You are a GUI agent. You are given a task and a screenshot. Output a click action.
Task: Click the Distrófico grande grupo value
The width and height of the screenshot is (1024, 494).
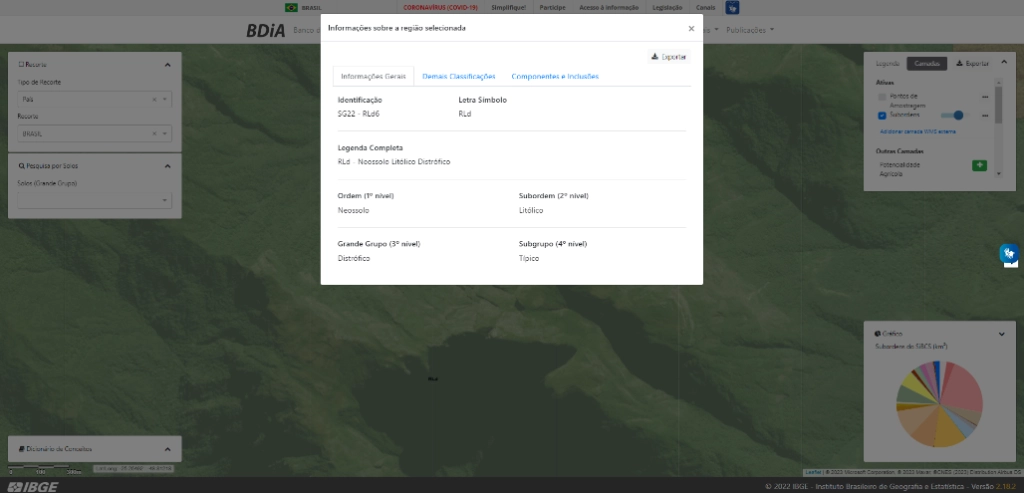(354, 259)
